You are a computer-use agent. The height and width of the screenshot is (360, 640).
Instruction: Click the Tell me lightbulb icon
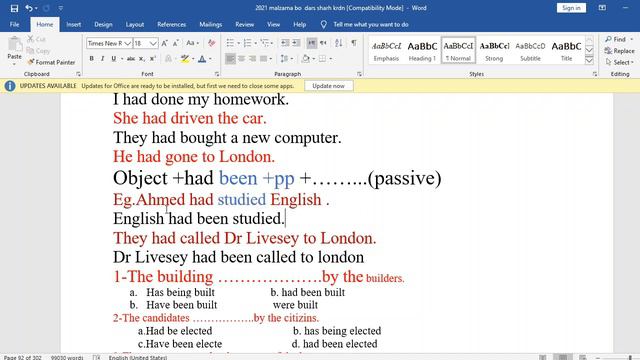point(324,24)
